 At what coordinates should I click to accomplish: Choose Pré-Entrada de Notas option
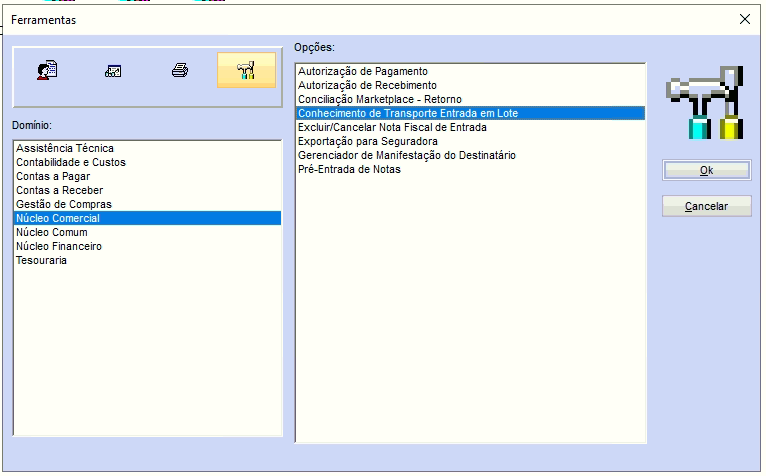[x=349, y=170]
